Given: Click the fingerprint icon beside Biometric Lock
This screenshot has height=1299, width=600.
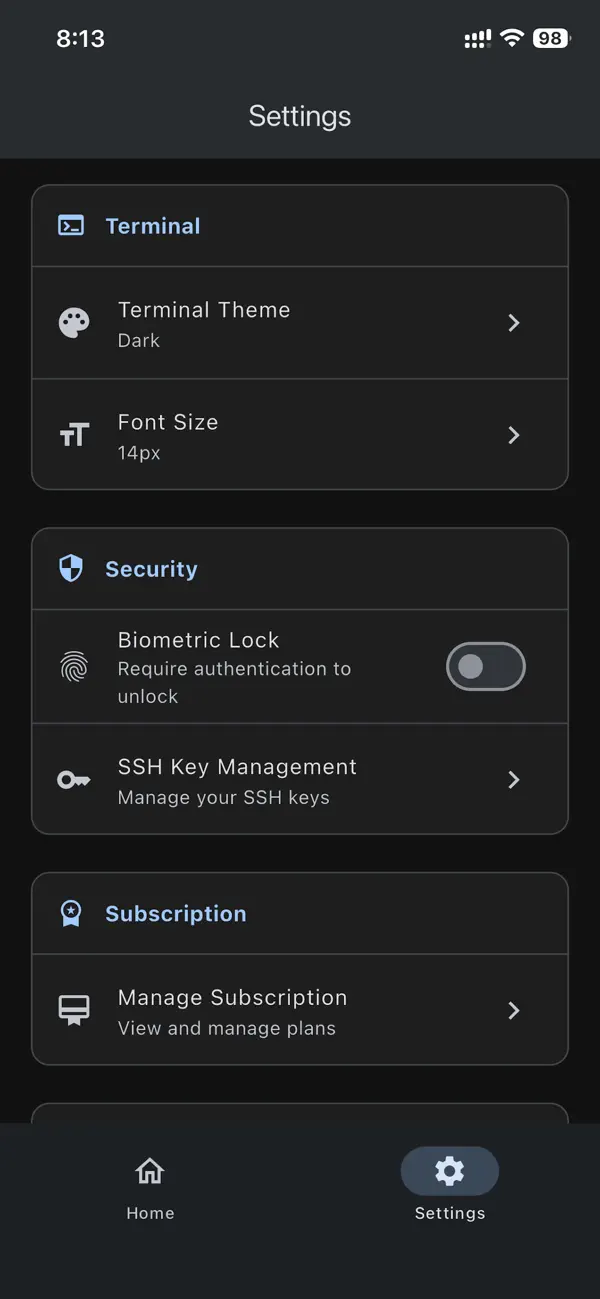Looking at the screenshot, I should 74,667.
